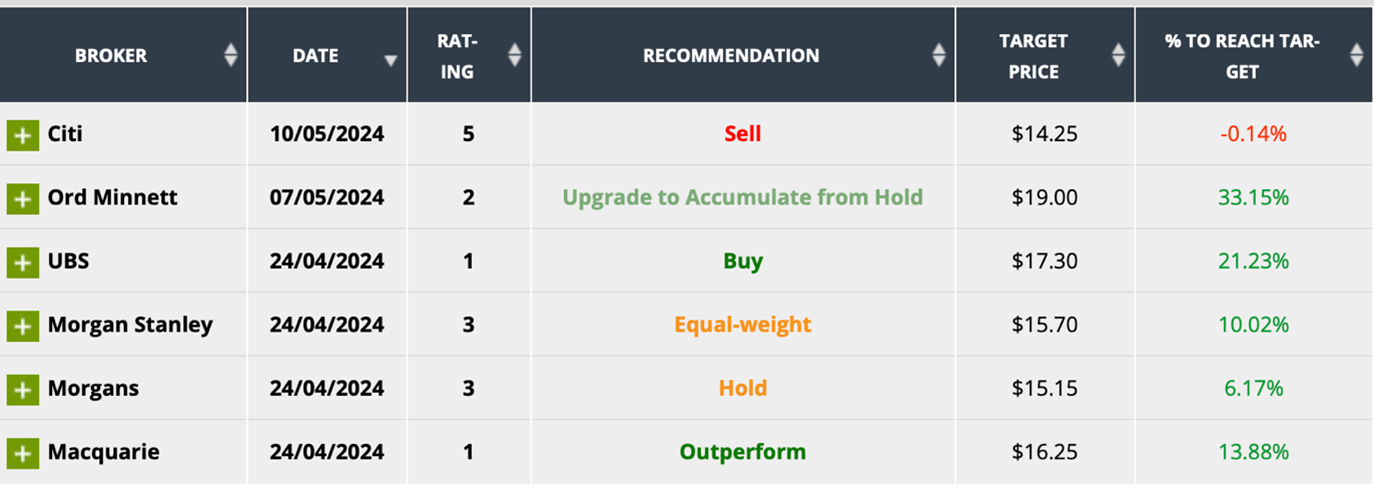Screen dimensions: 1379x488
Task: Sort by Target Price arrows
Action: pos(1118,55)
